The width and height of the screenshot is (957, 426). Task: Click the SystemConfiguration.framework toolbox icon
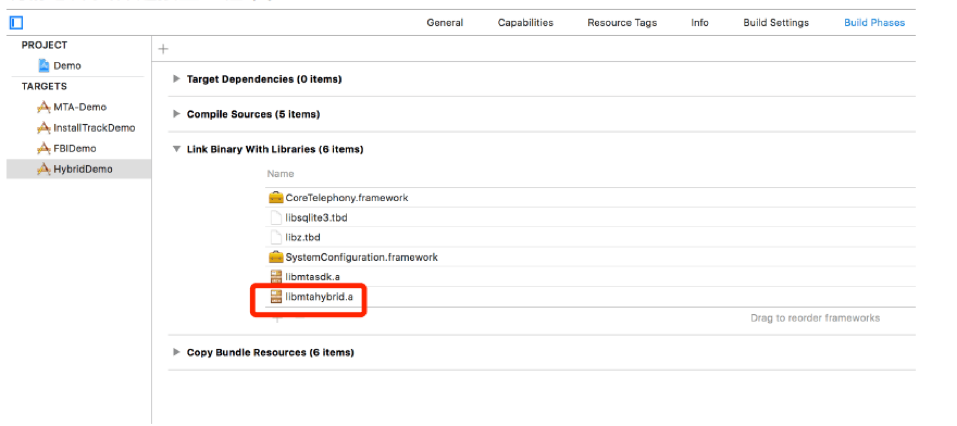click(277, 258)
